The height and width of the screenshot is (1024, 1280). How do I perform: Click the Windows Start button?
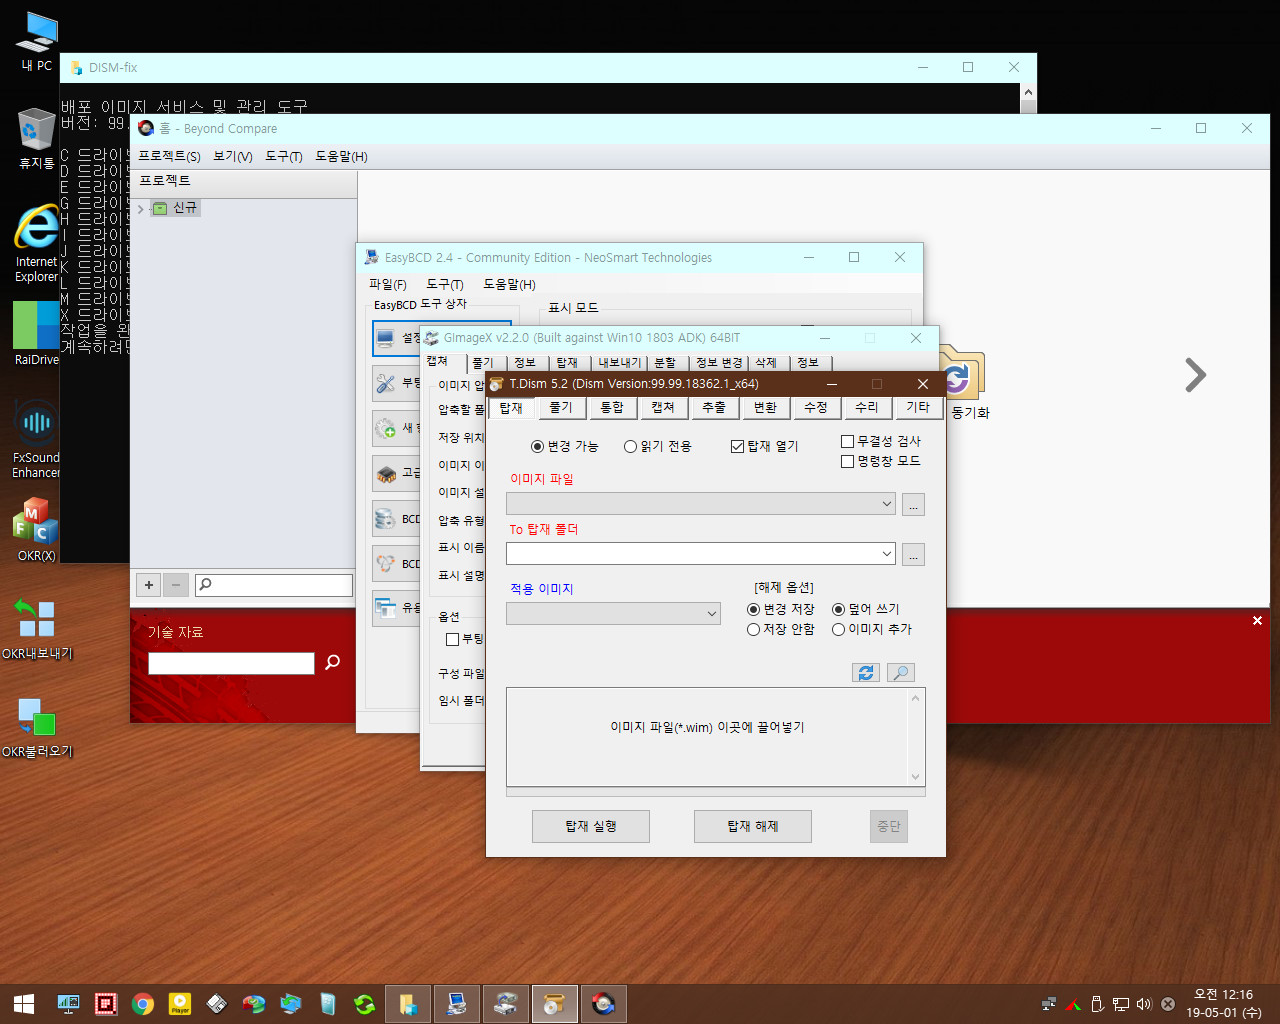[24, 1004]
